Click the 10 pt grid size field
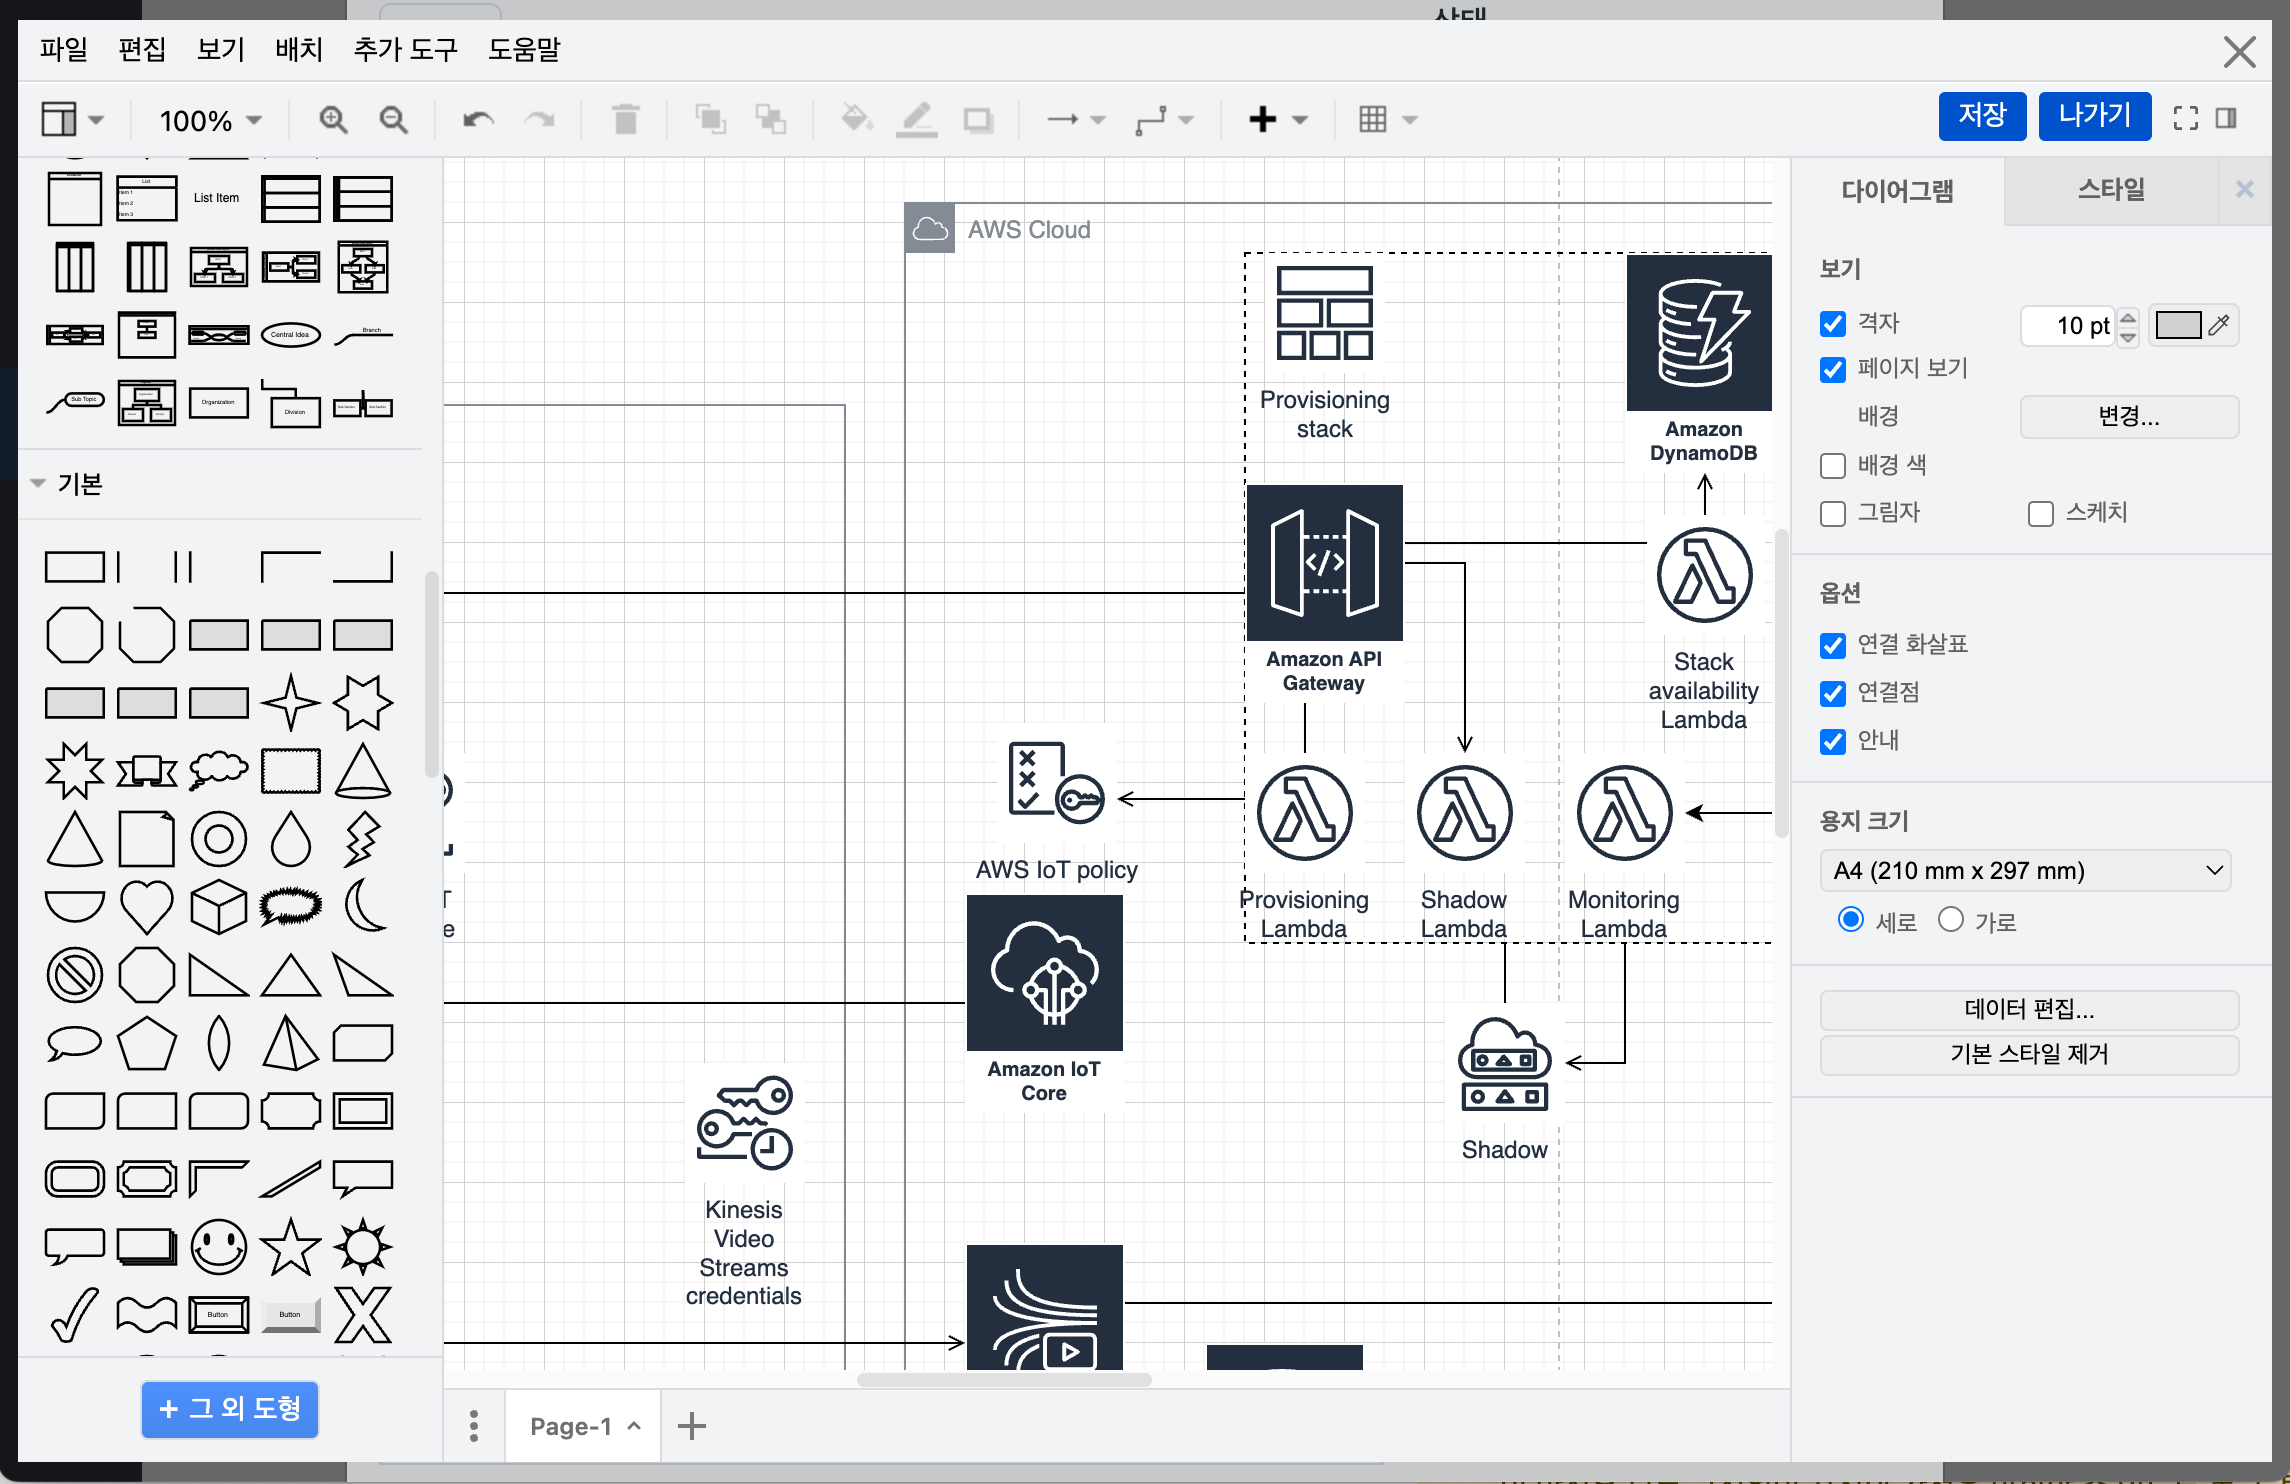Viewport: 2290px width, 1484px height. coord(2068,326)
